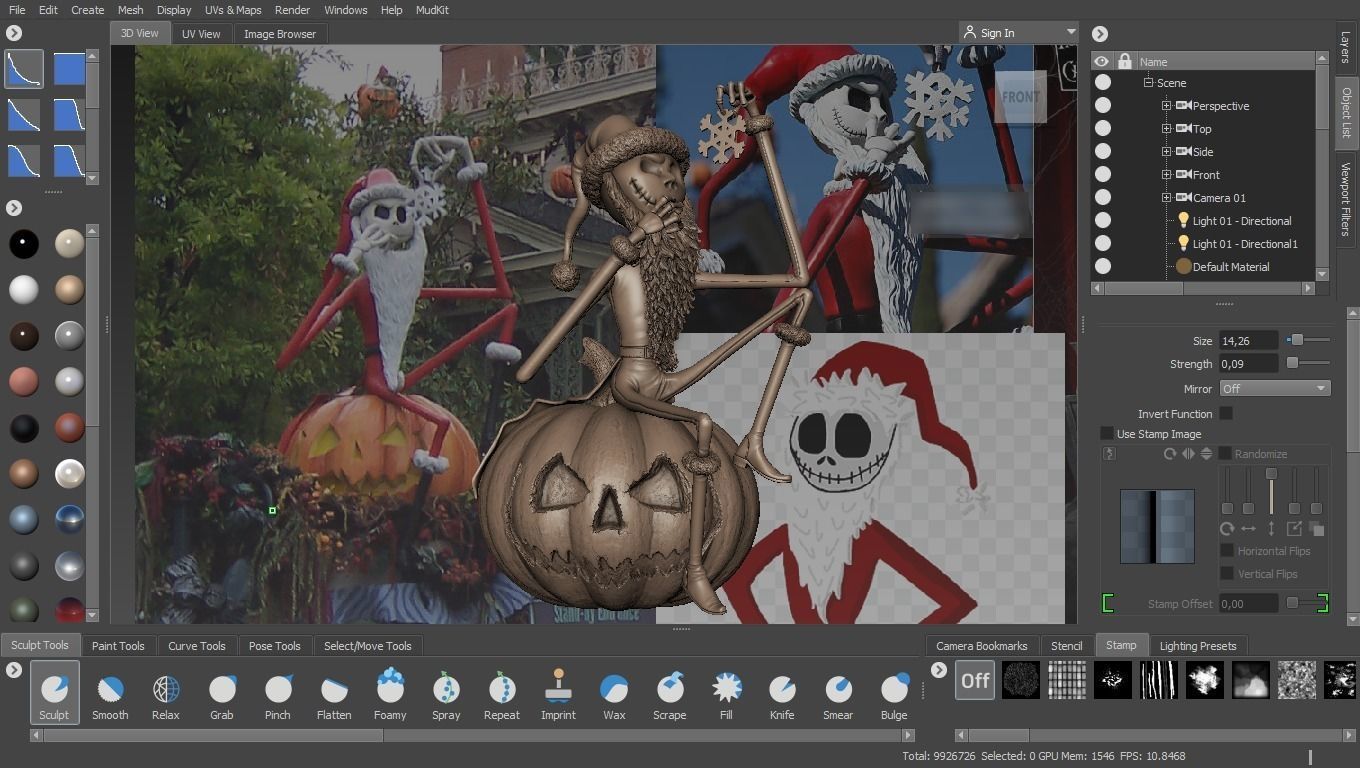
Task: Expand the Front camera node
Action: pos(1166,174)
